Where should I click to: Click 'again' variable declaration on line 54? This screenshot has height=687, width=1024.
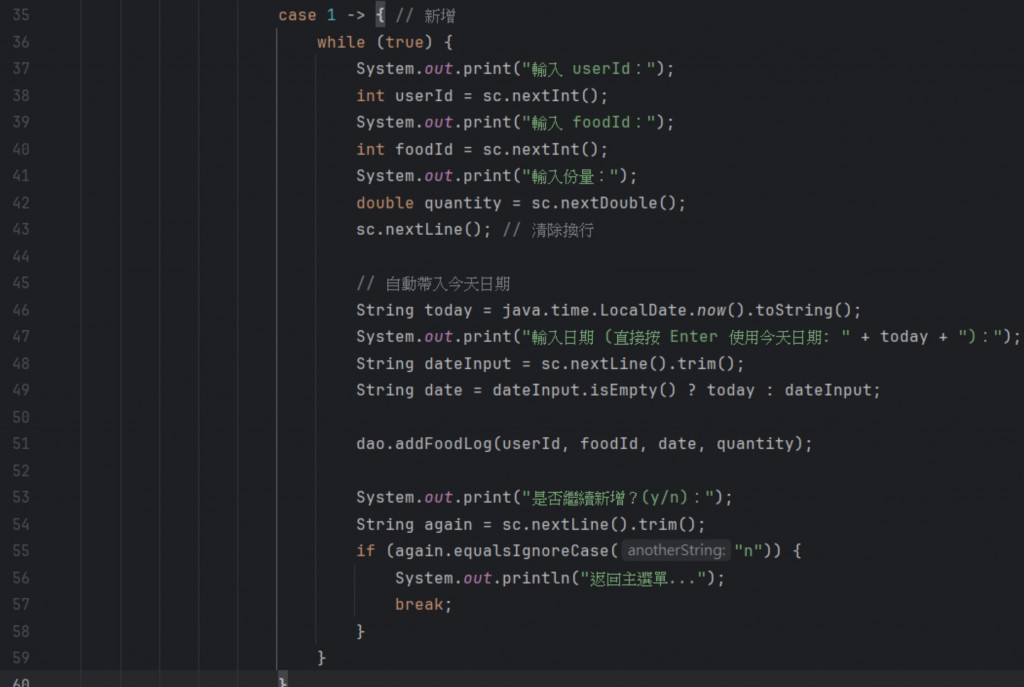tap(448, 525)
